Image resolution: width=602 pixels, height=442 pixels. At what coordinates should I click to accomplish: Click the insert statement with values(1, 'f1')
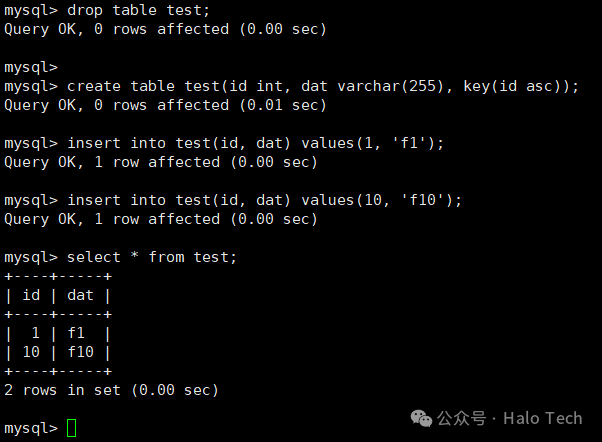click(224, 144)
